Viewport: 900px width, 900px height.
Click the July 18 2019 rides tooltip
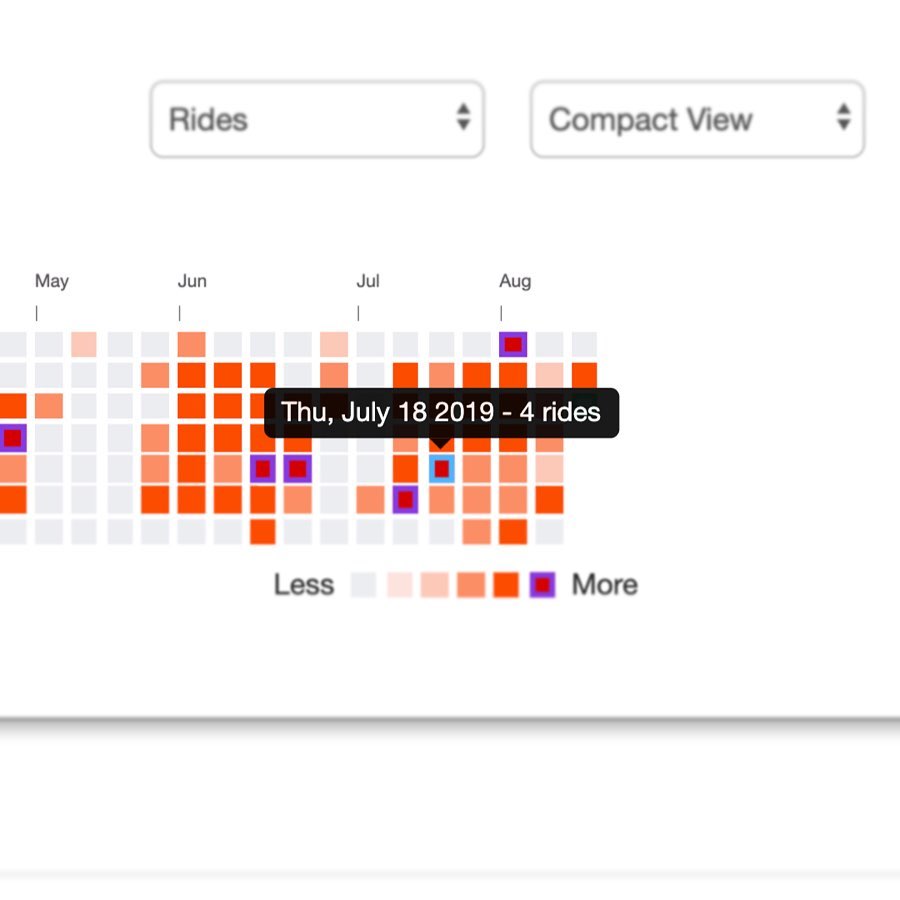[441, 412]
